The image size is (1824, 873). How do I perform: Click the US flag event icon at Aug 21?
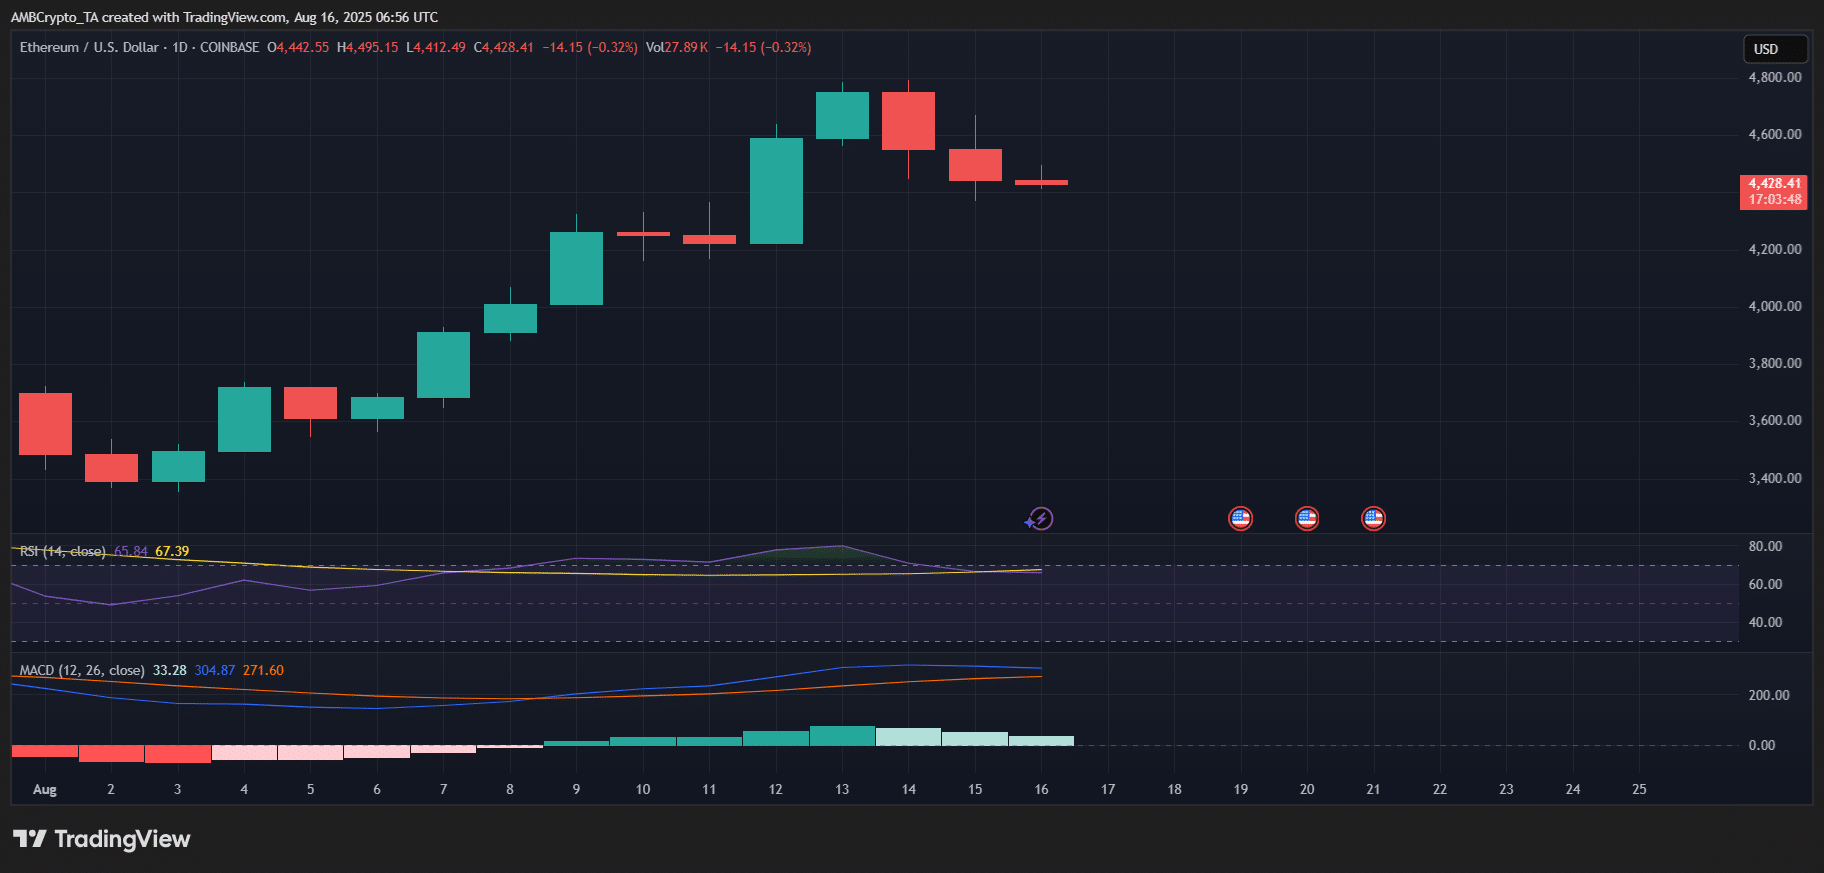1373,518
